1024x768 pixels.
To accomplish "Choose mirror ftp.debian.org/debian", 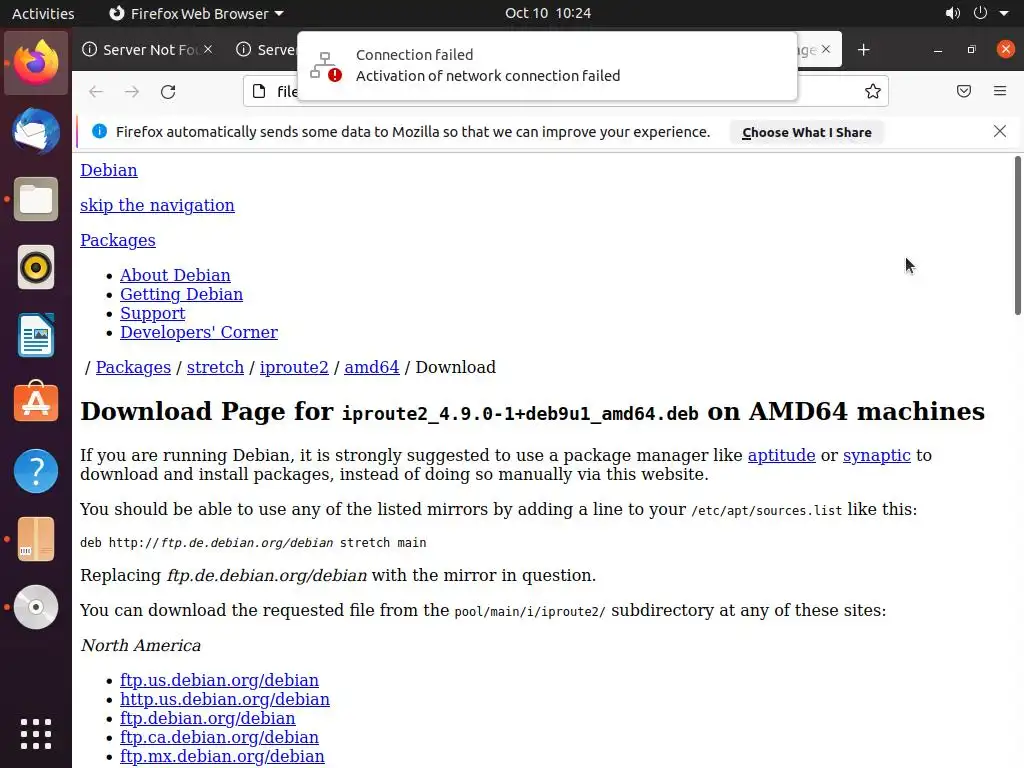I will pyautogui.click(x=208, y=718).
